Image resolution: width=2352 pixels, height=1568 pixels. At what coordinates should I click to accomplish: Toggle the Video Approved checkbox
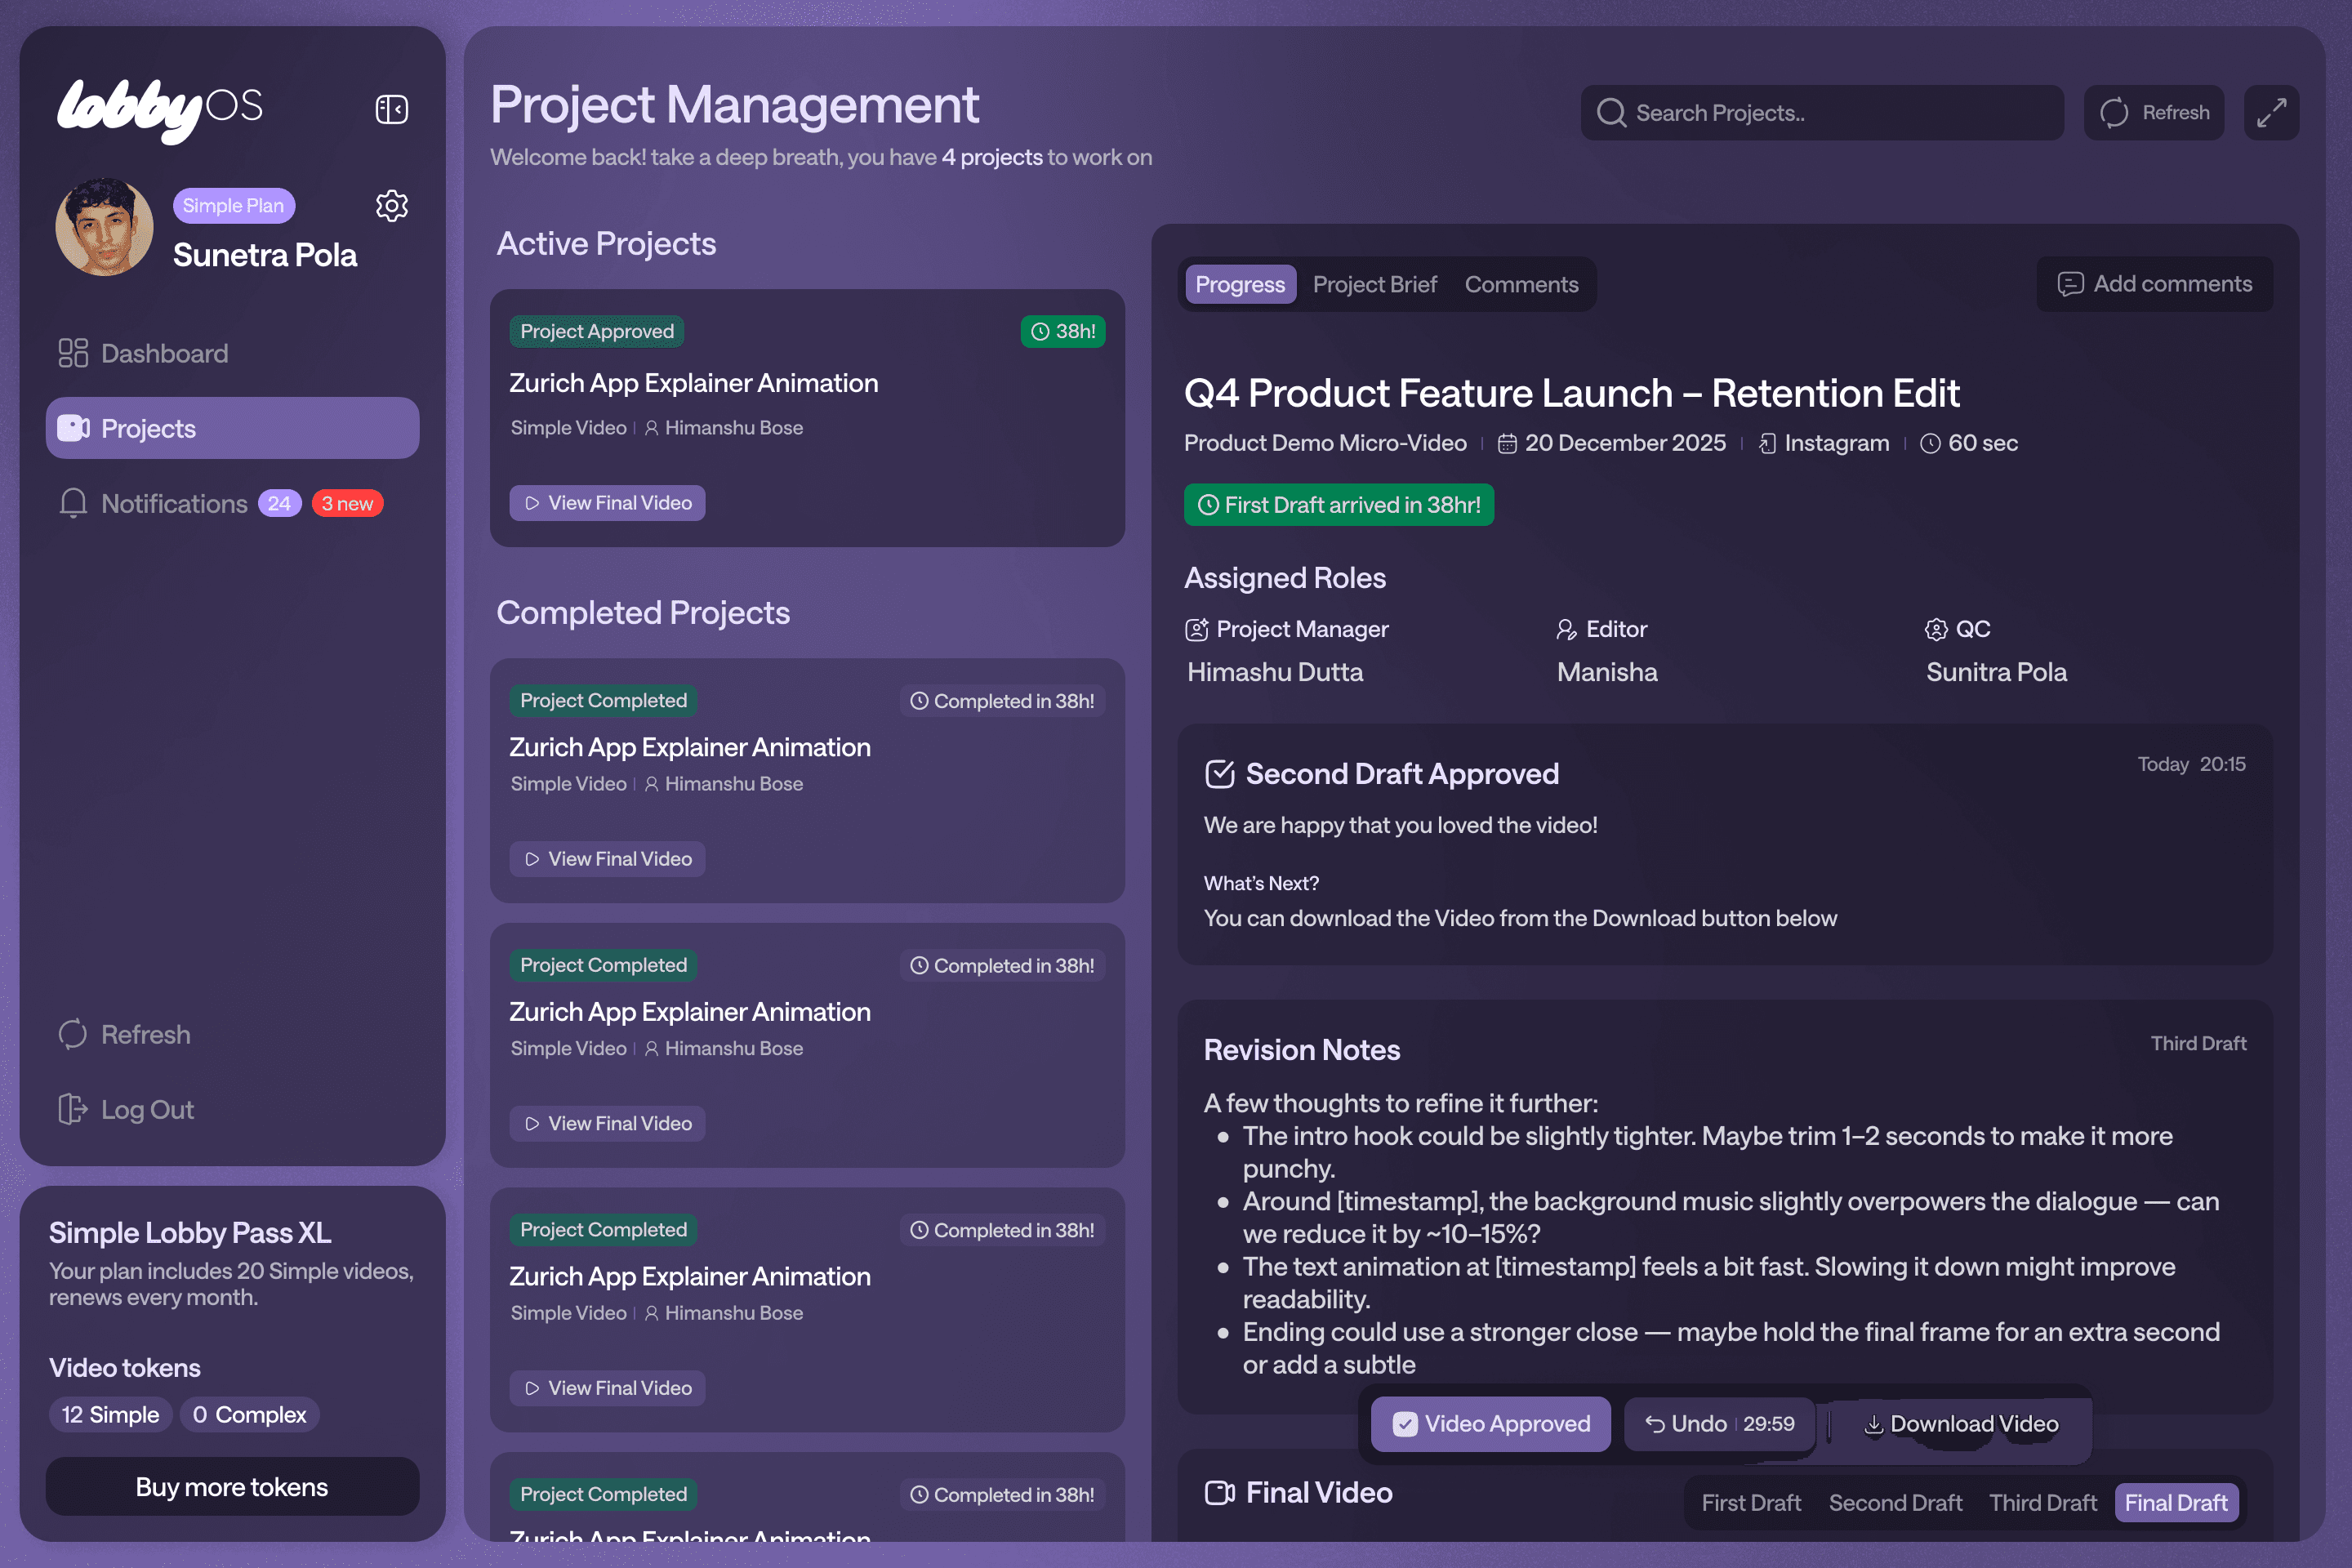point(1405,1424)
